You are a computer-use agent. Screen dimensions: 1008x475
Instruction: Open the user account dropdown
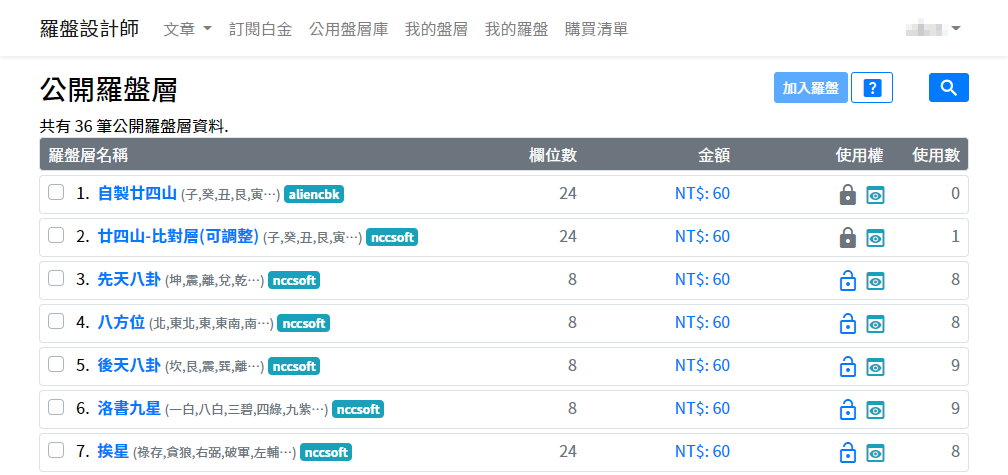(x=933, y=29)
